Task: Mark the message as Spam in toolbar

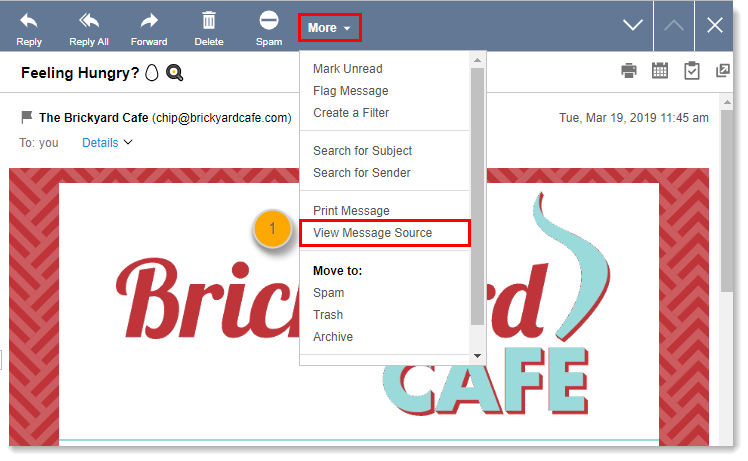Action: [269, 29]
